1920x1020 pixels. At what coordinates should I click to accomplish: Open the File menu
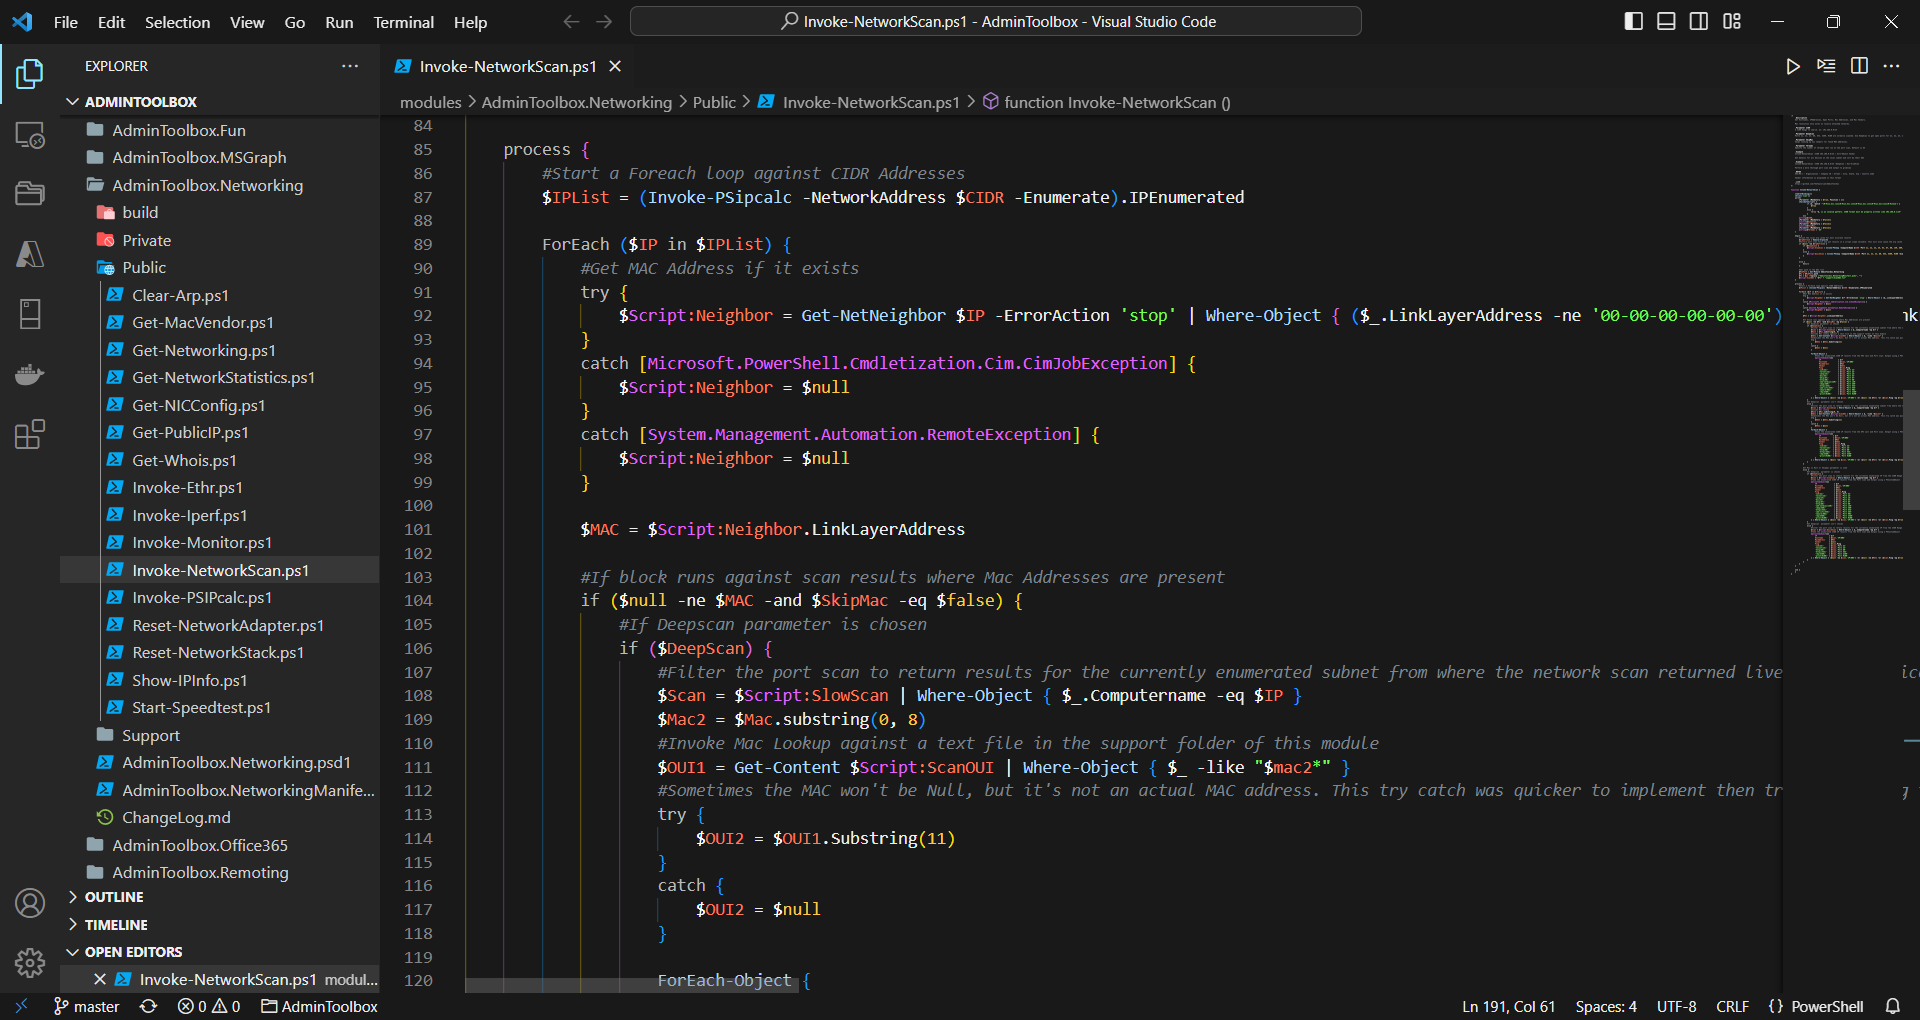pos(66,22)
